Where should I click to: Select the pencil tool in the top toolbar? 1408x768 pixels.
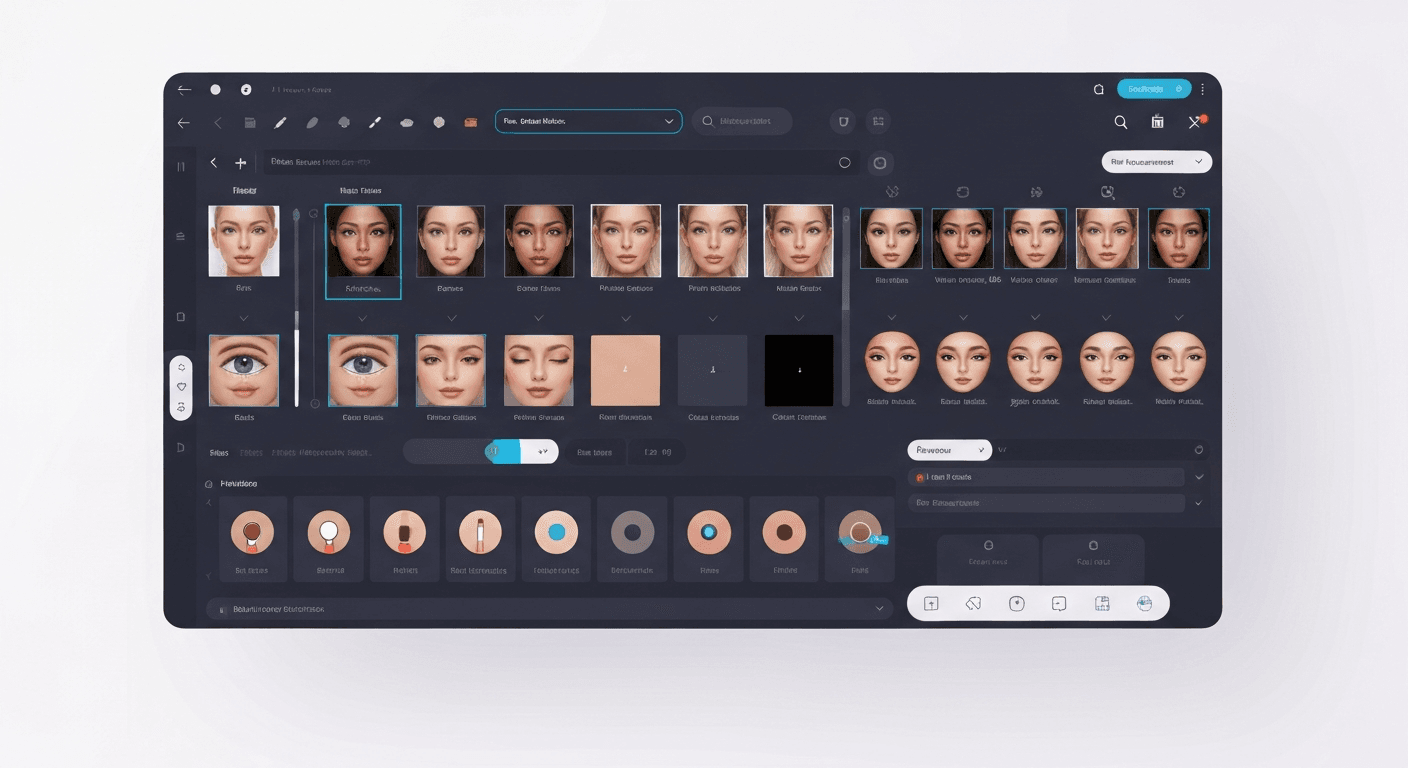(280, 121)
